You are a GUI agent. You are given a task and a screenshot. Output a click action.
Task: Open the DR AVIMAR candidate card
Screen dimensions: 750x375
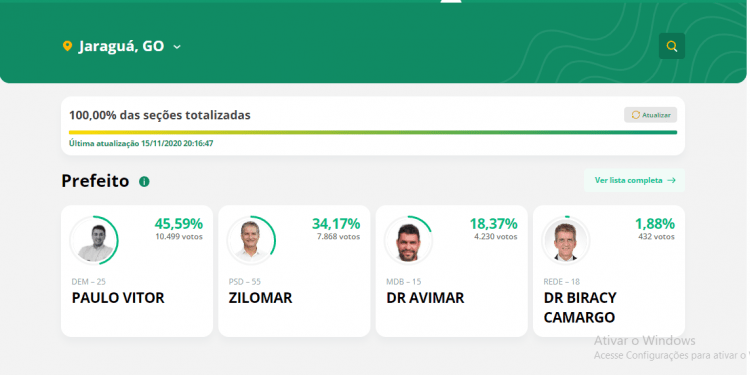click(452, 271)
